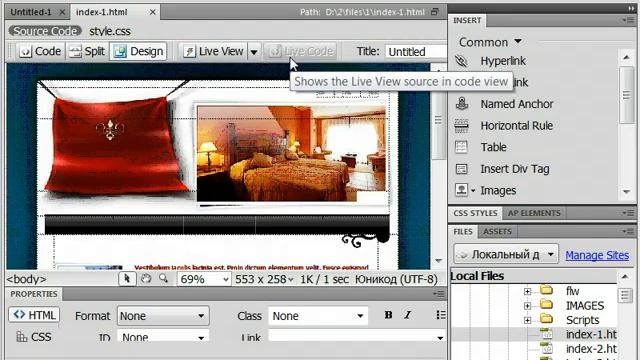This screenshot has height=360, width=640.
Task: Edit the document Title field
Action: tap(416, 52)
